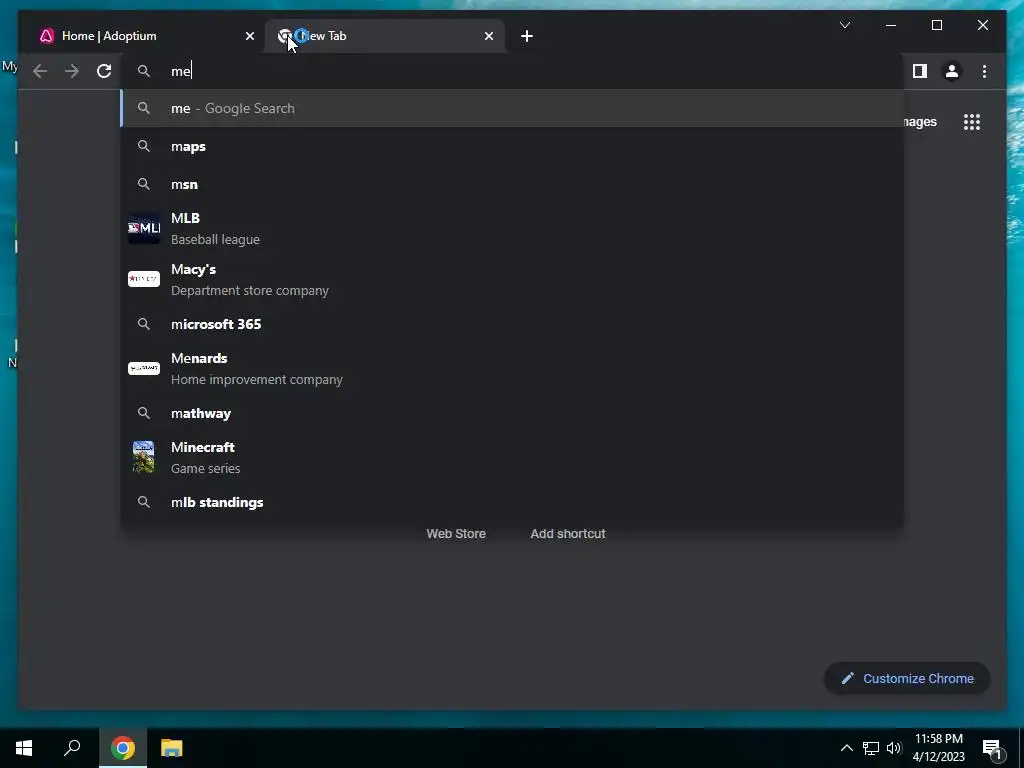Select the Menards Home improvement suggestion
Screen dimensions: 1024x768
[x=513, y=368]
